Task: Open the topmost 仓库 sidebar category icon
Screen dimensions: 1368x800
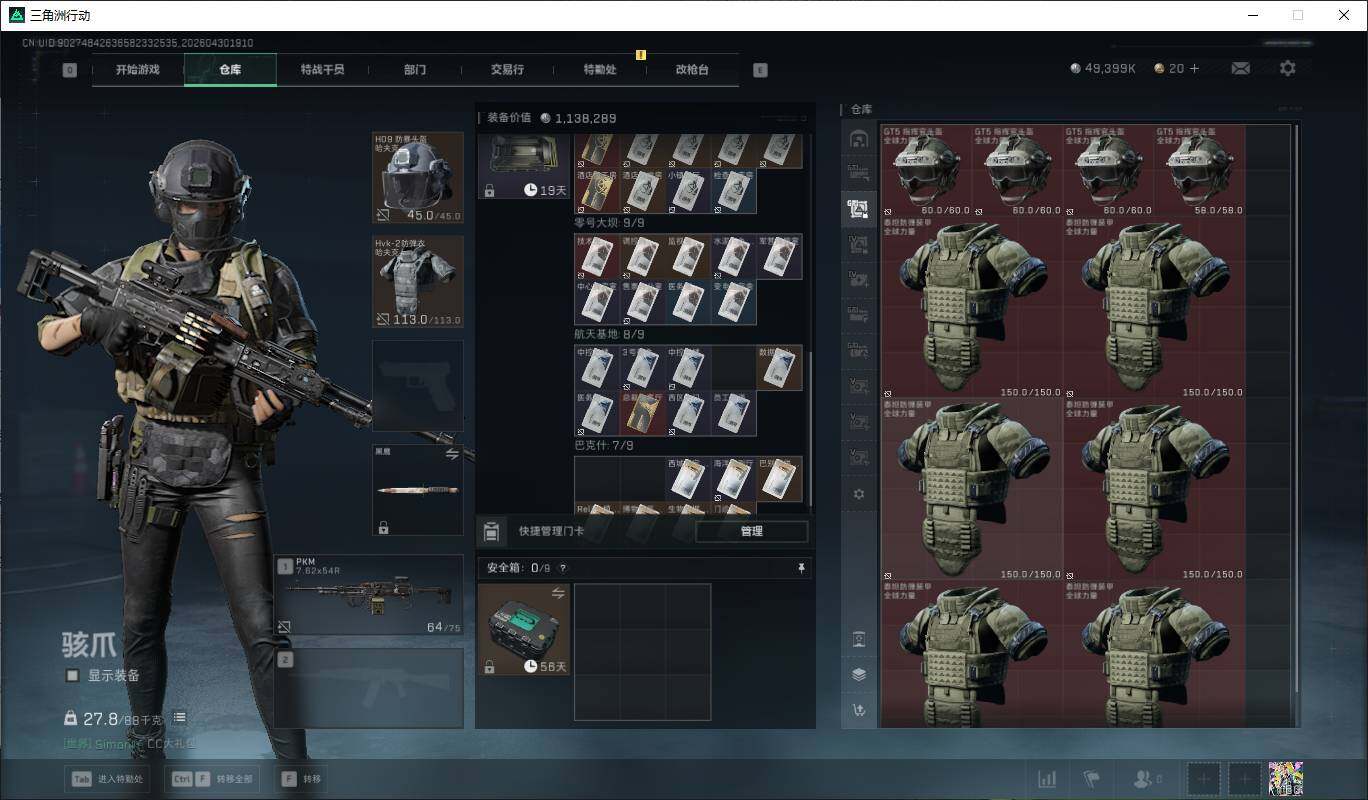Action: tap(858, 139)
